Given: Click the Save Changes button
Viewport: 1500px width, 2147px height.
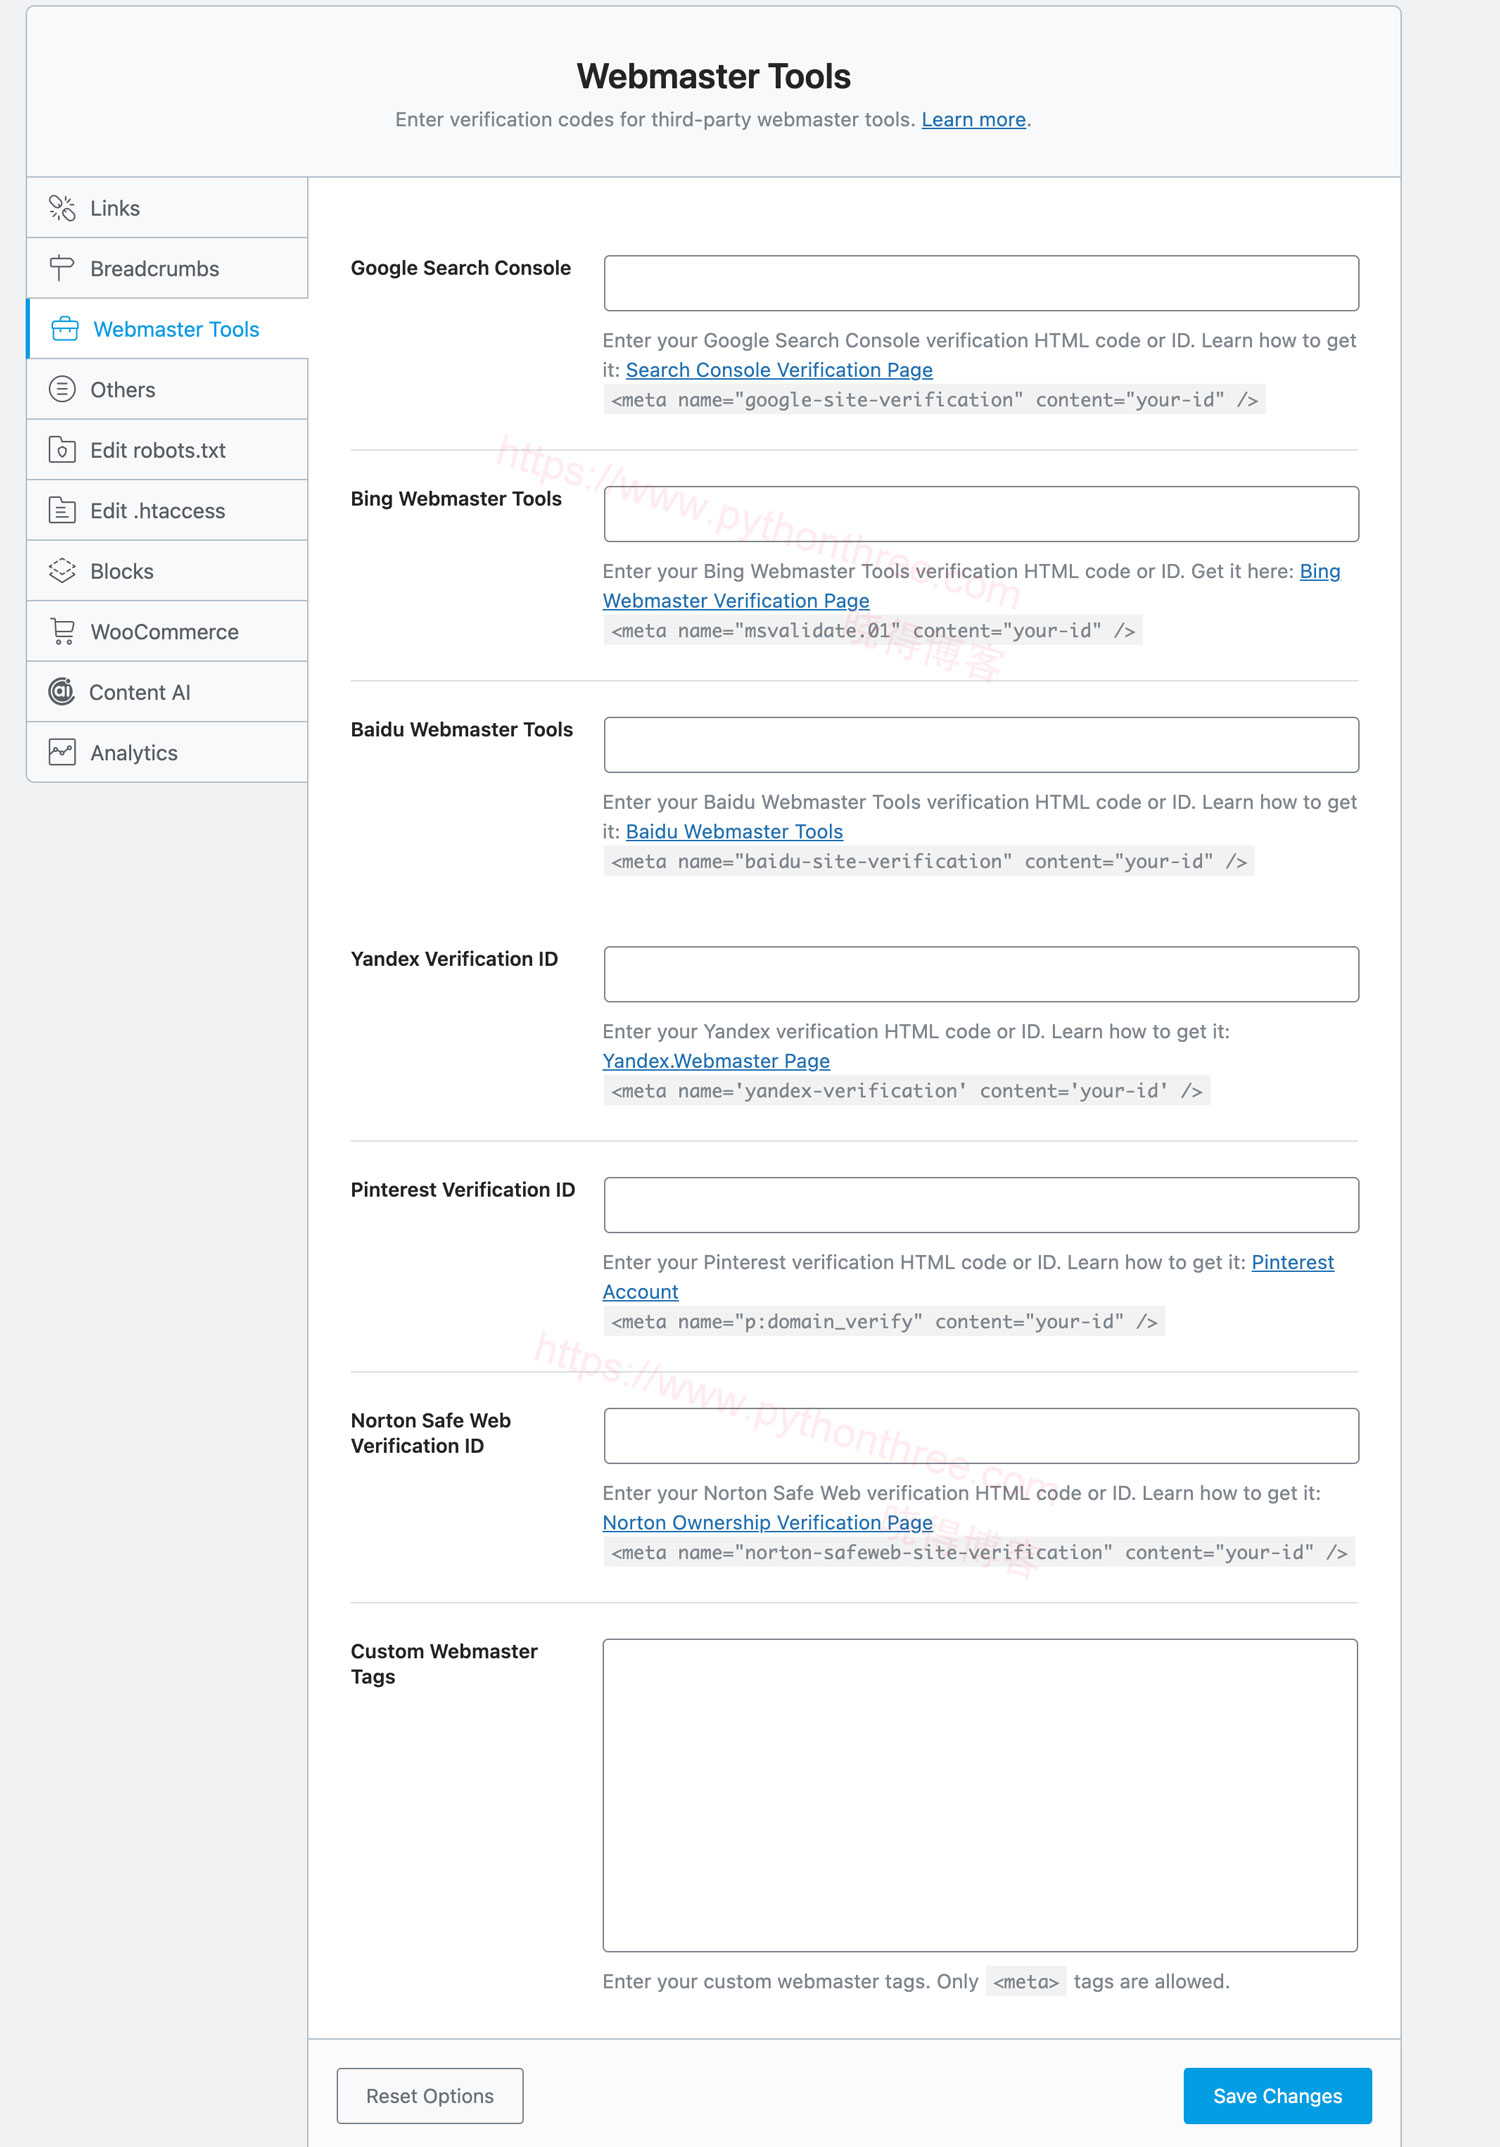Looking at the screenshot, I should point(1277,2096).
